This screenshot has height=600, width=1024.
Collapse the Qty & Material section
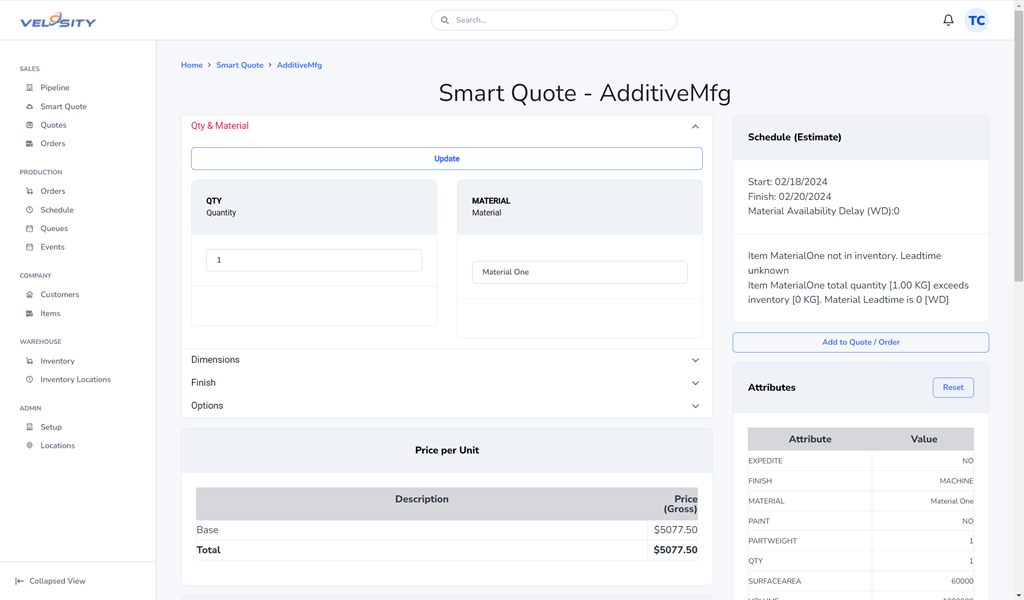point(695,127)
